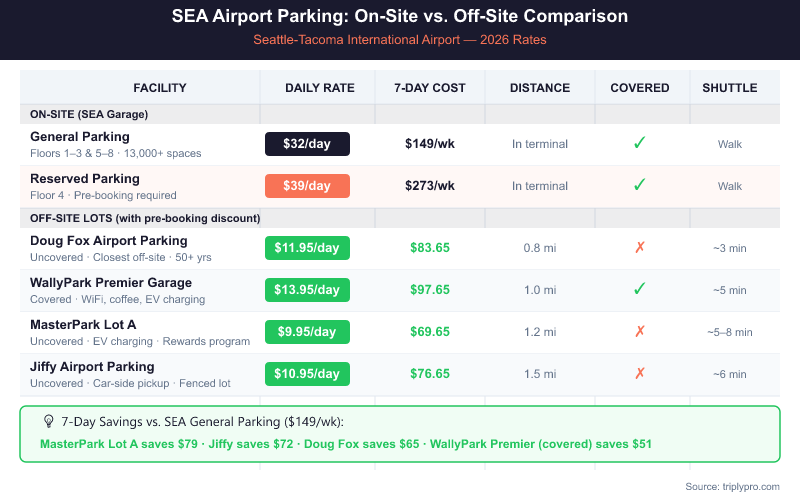Click the red X for Doug Fox Parking
This screenshot has width=800, height=500.
[640, 247]
